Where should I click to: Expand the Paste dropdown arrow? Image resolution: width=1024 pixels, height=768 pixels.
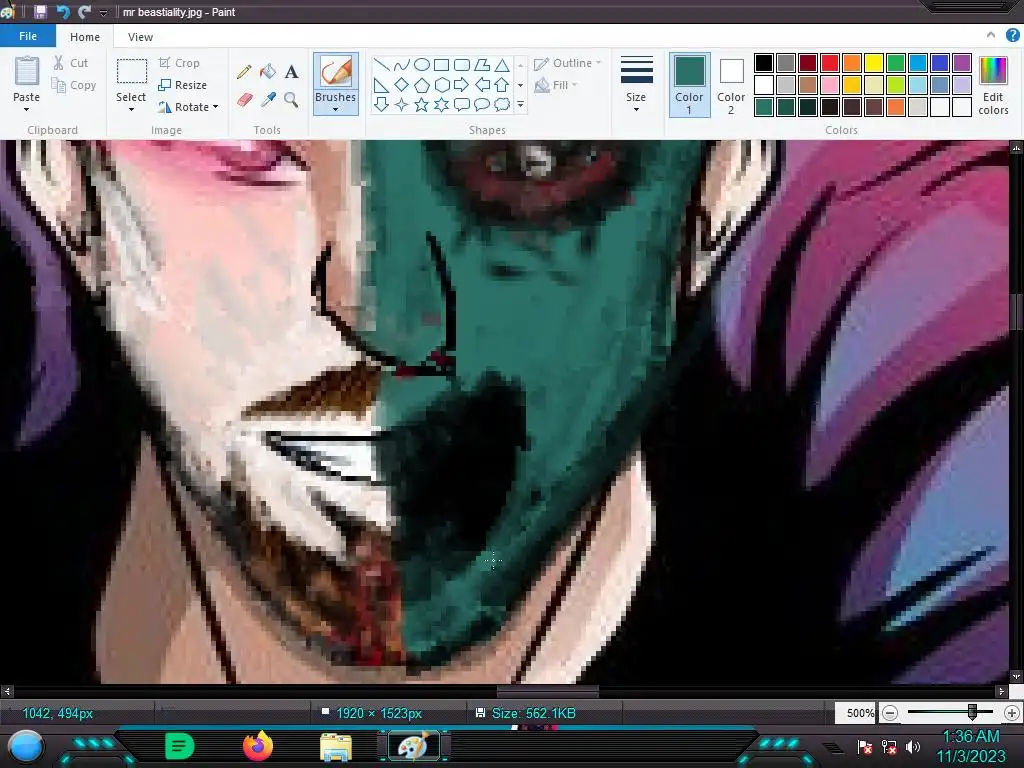[27, 110]
